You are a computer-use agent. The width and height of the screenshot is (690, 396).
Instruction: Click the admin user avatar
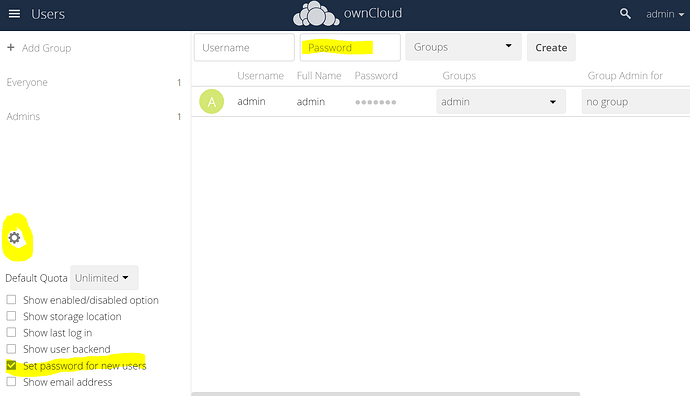point(212,102)
